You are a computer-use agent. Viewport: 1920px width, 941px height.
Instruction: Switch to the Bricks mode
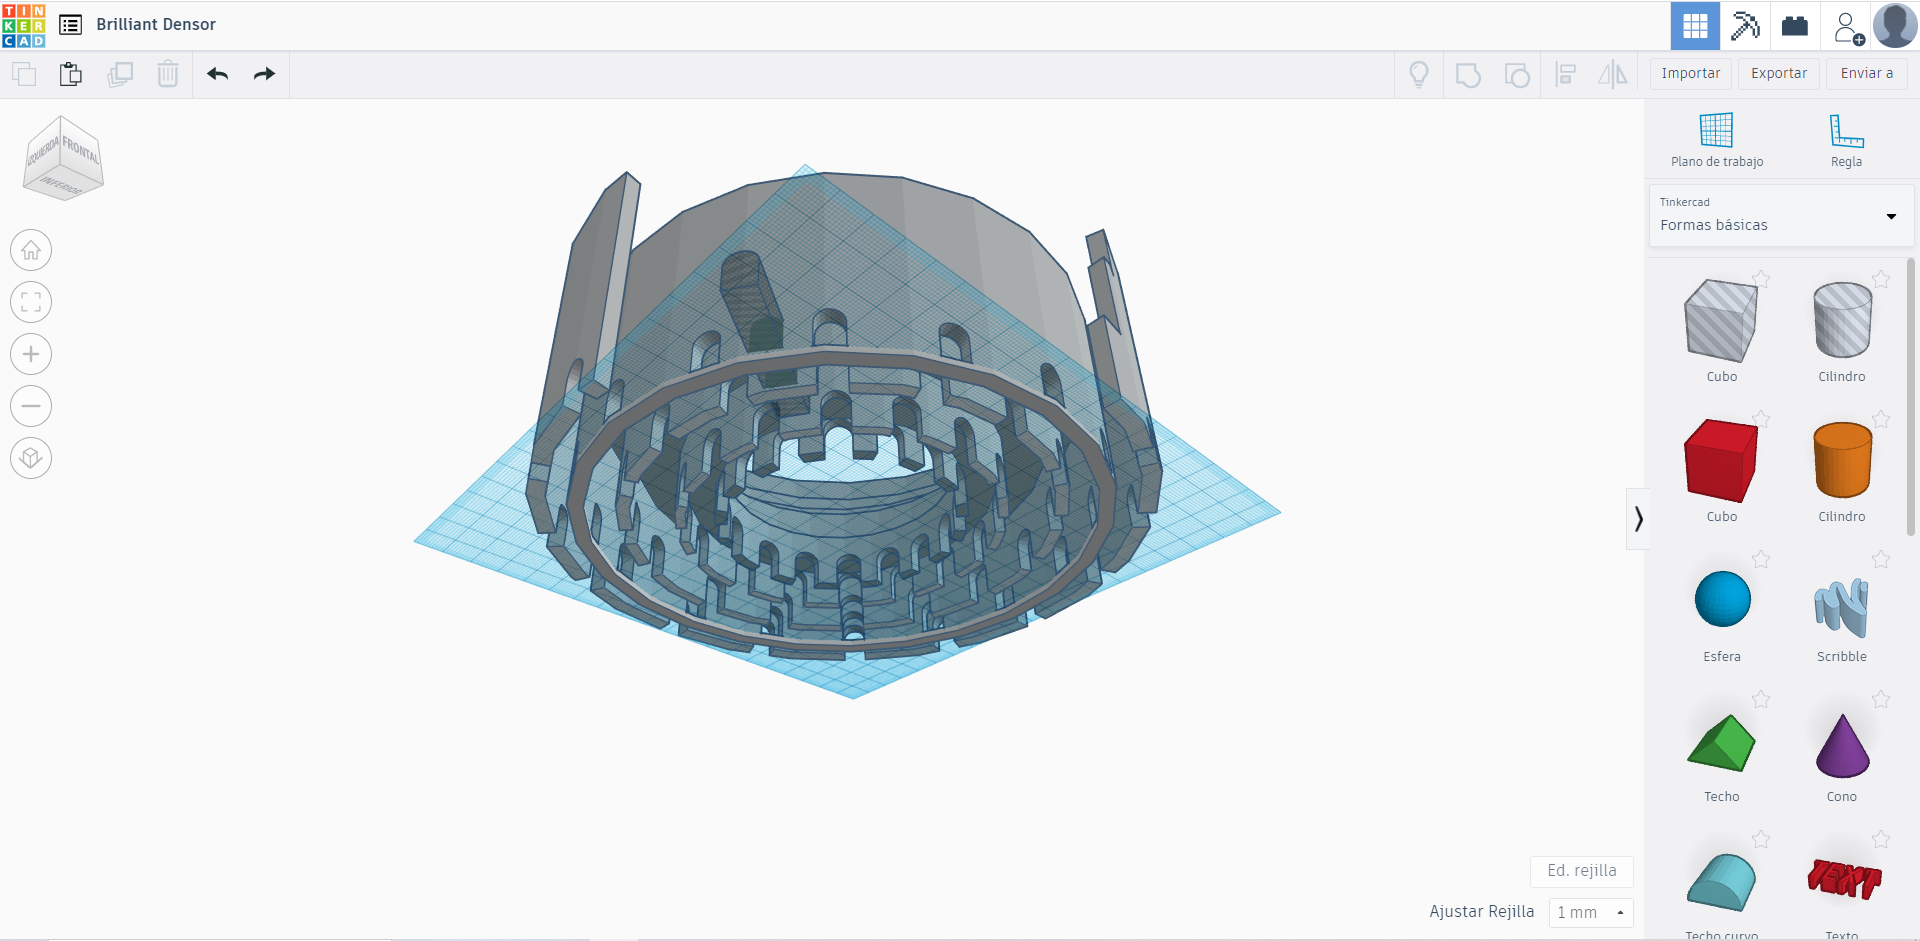click(1795, 26)
